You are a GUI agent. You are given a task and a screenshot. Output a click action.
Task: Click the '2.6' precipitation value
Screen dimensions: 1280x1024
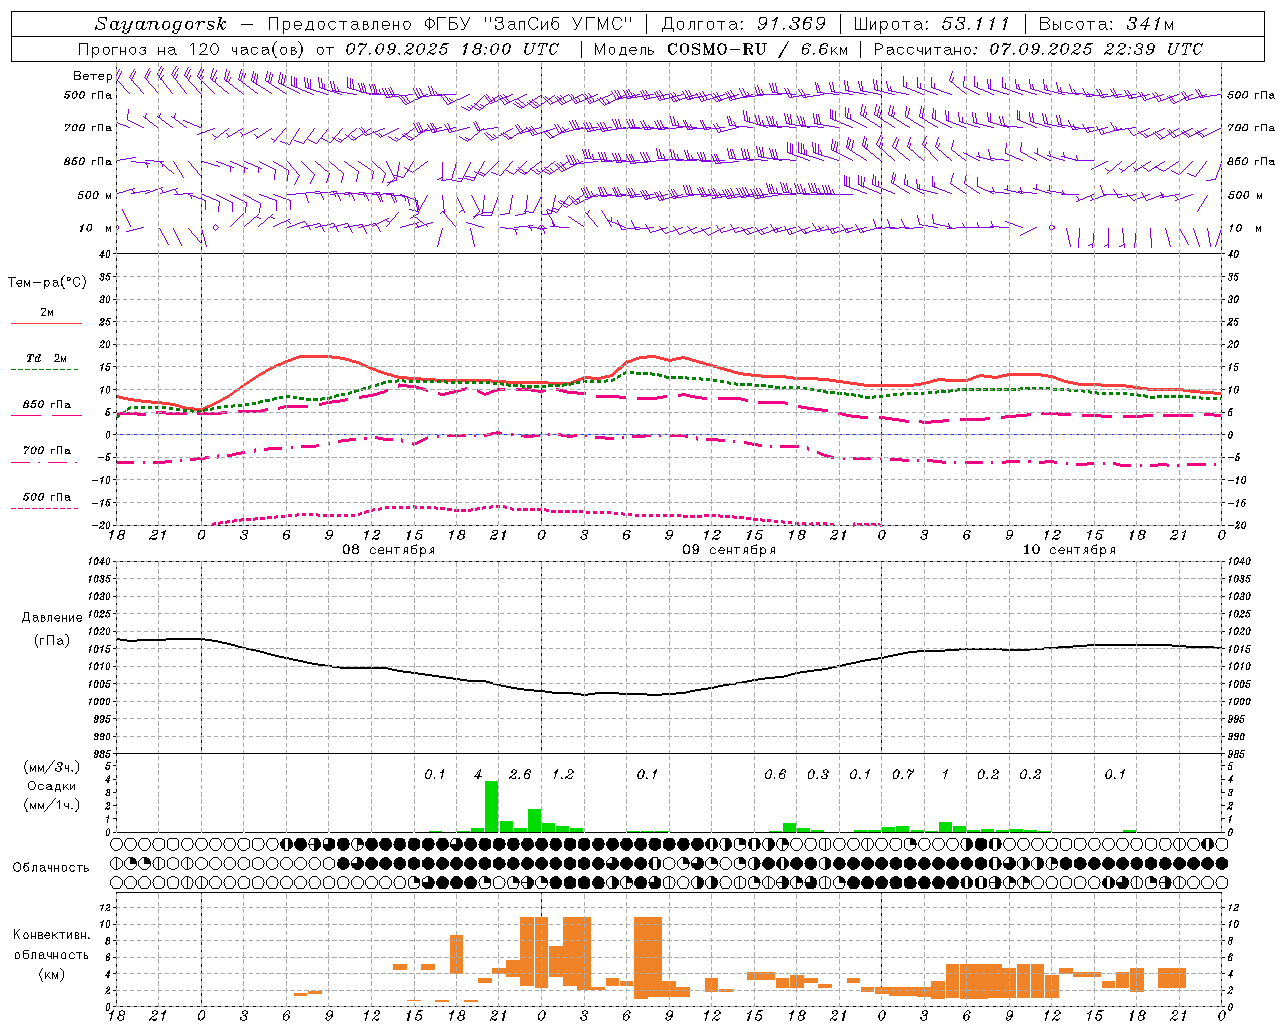click(520, 775)
